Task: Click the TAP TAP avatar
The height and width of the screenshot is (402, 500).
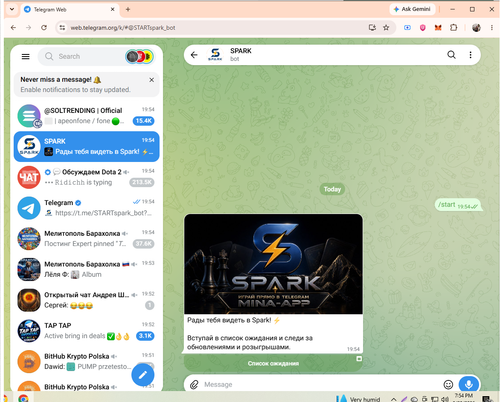Action: click(29, 330)
